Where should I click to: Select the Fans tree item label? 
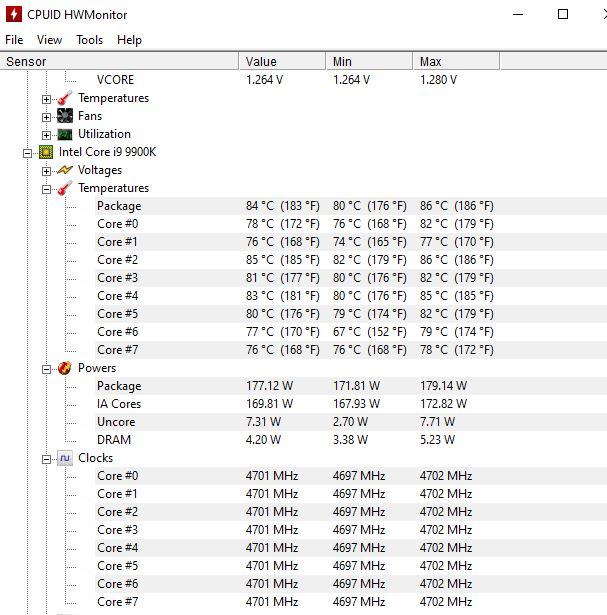pyautogui.click(x=90, y=116)
